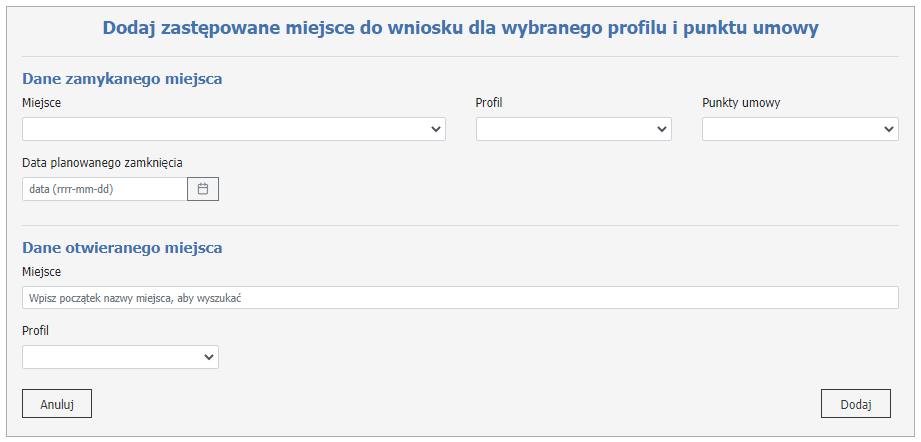The image size is (921, 442).
Task: Open the Punkty umowy dropdown
Action: (x=799, y=129)
